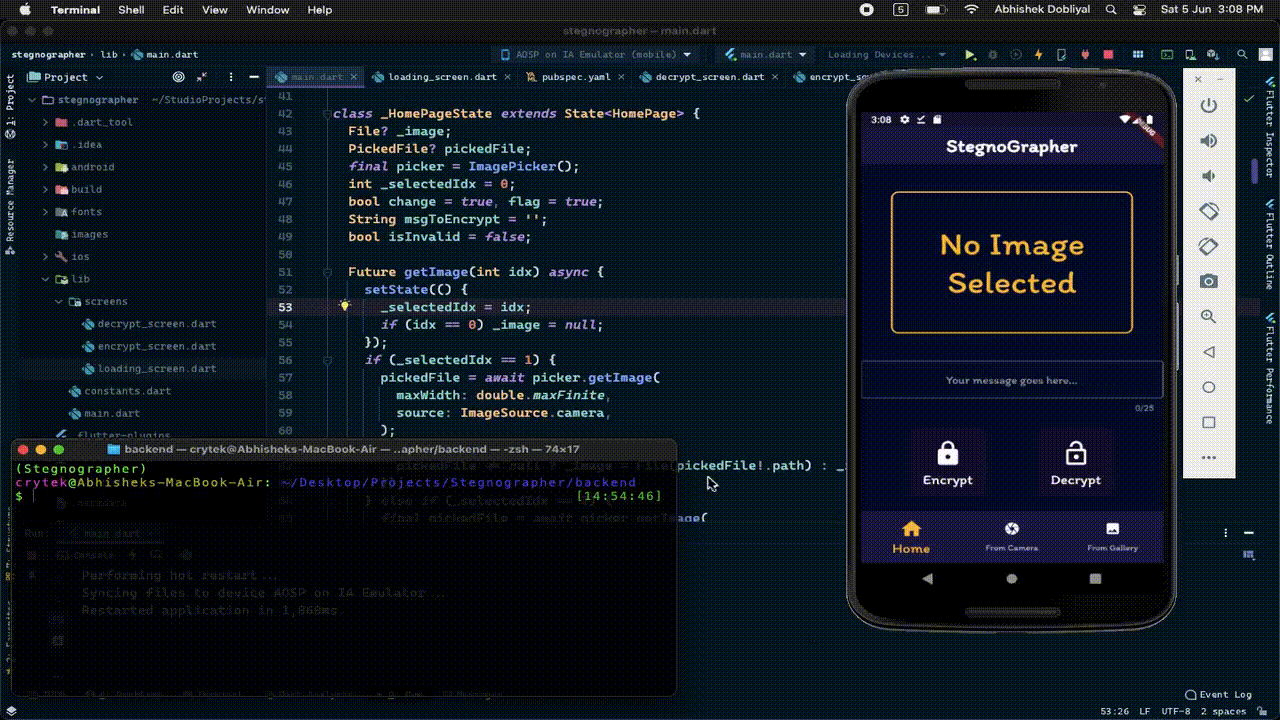Tap the Decrypt unlock button in app
The image size is (1280, 720).
[x=1075, y=462]
